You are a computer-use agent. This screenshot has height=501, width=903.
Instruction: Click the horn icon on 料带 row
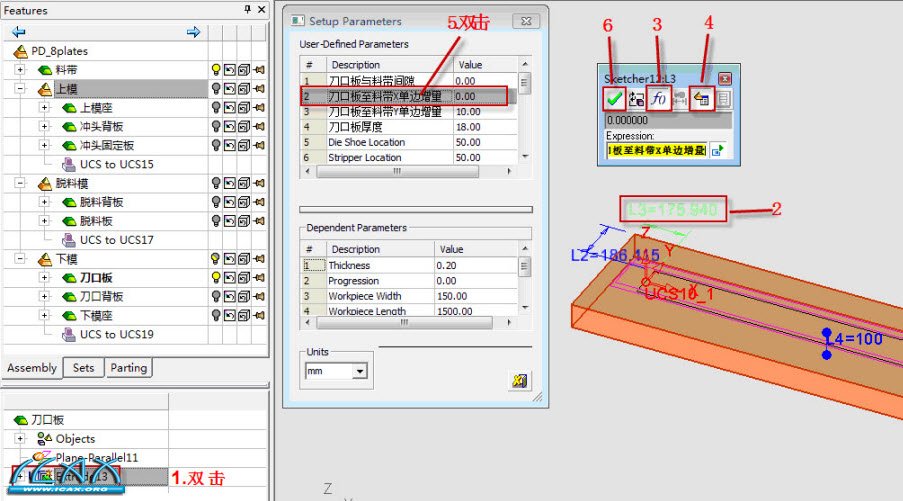[260, 70]
